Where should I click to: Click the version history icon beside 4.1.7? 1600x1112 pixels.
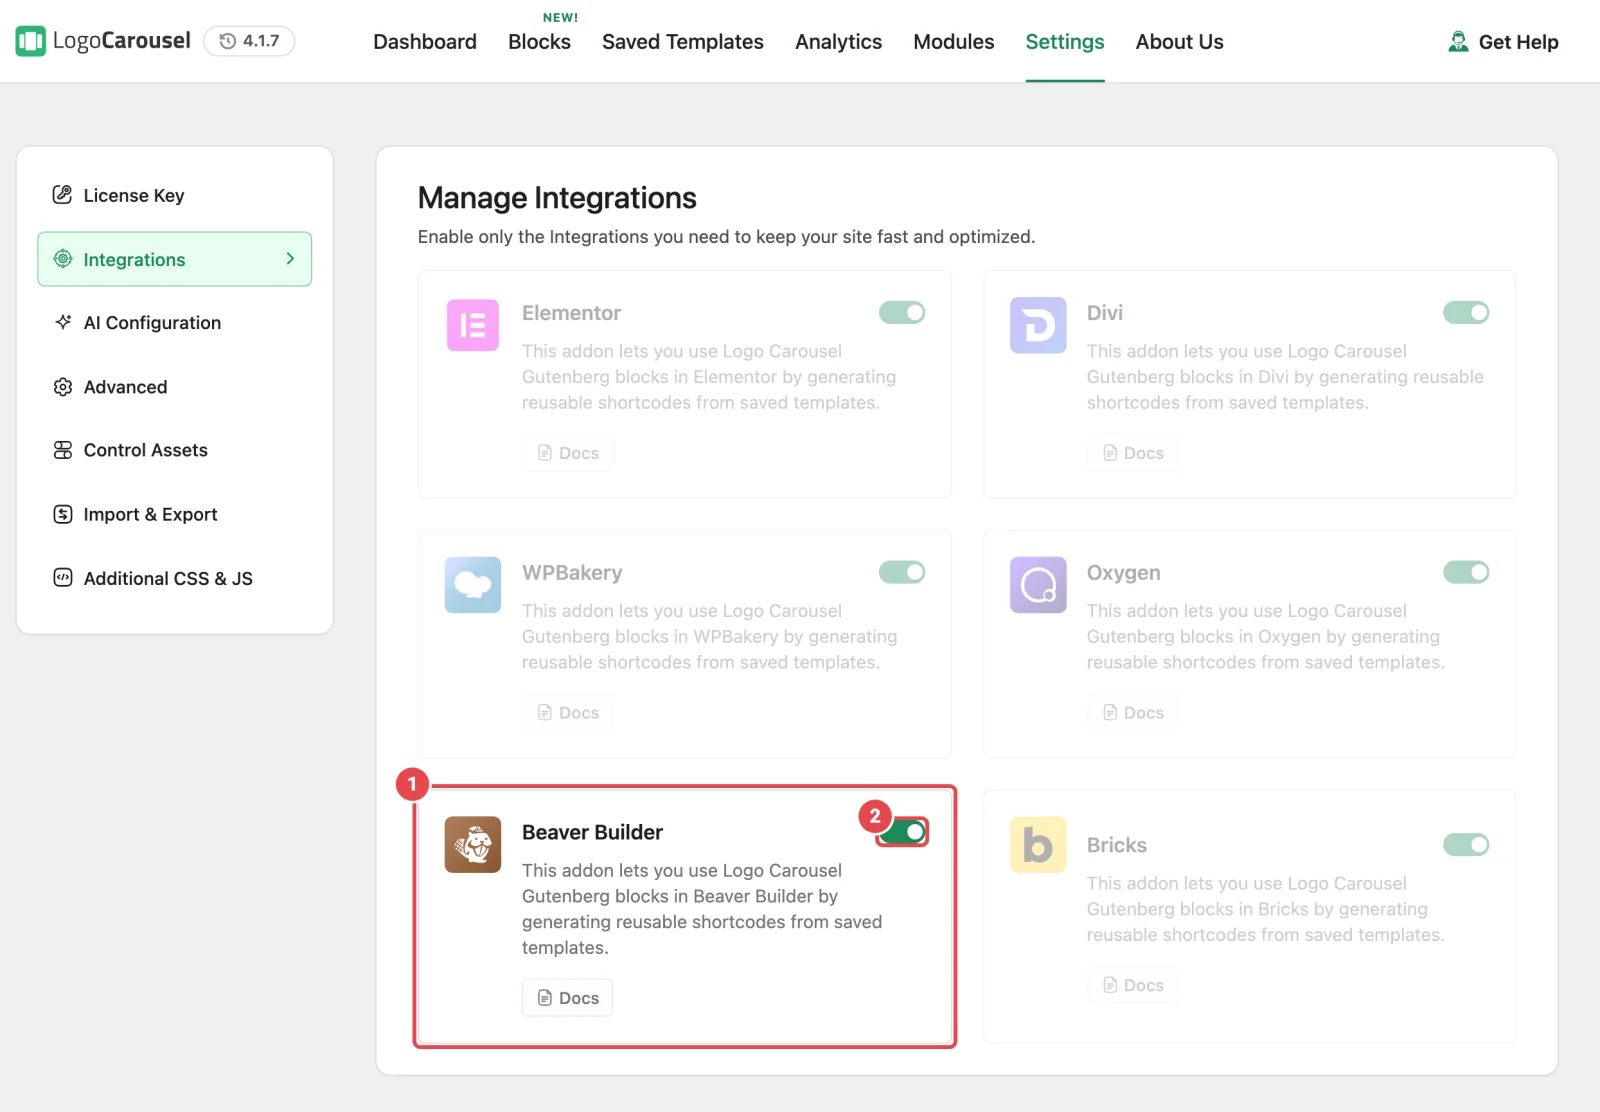227,41
